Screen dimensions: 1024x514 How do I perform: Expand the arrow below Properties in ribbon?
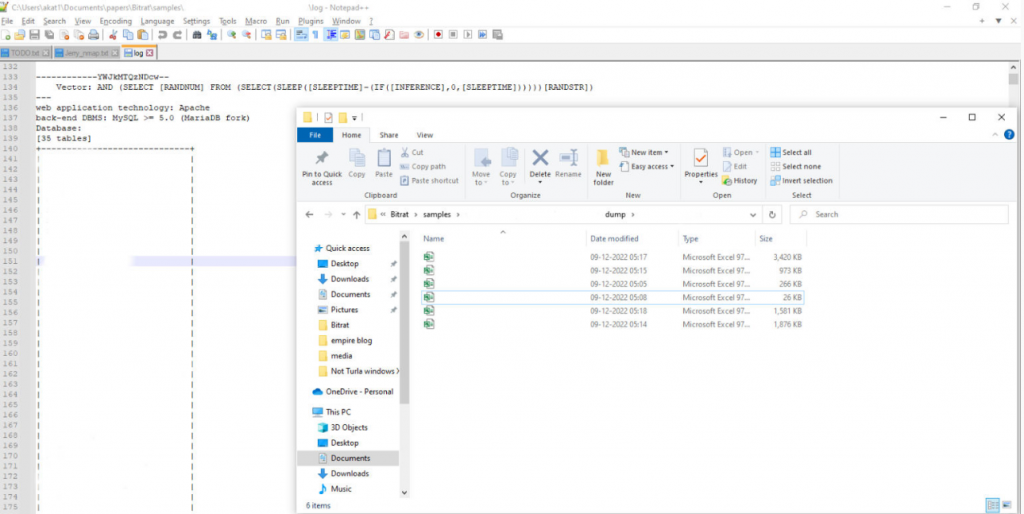point(701,183)
